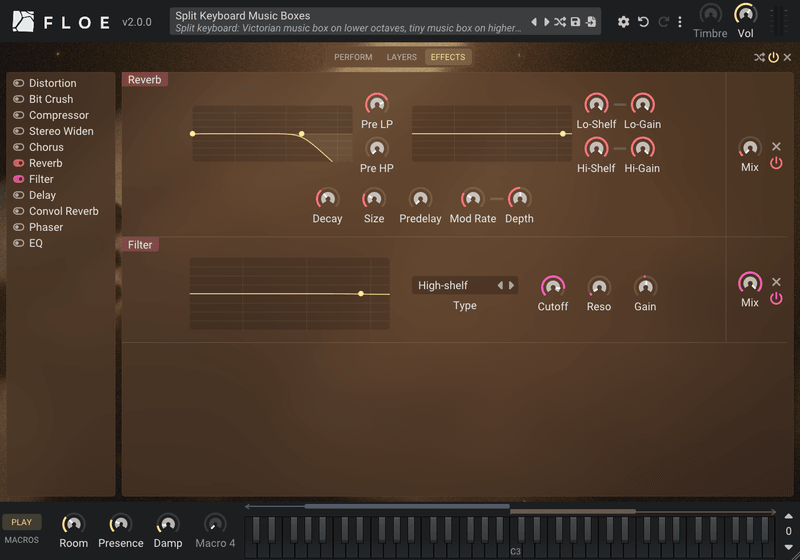Enable the Stereo Widen effect toggle
800x560 pixels.
[x=19, y=131]
